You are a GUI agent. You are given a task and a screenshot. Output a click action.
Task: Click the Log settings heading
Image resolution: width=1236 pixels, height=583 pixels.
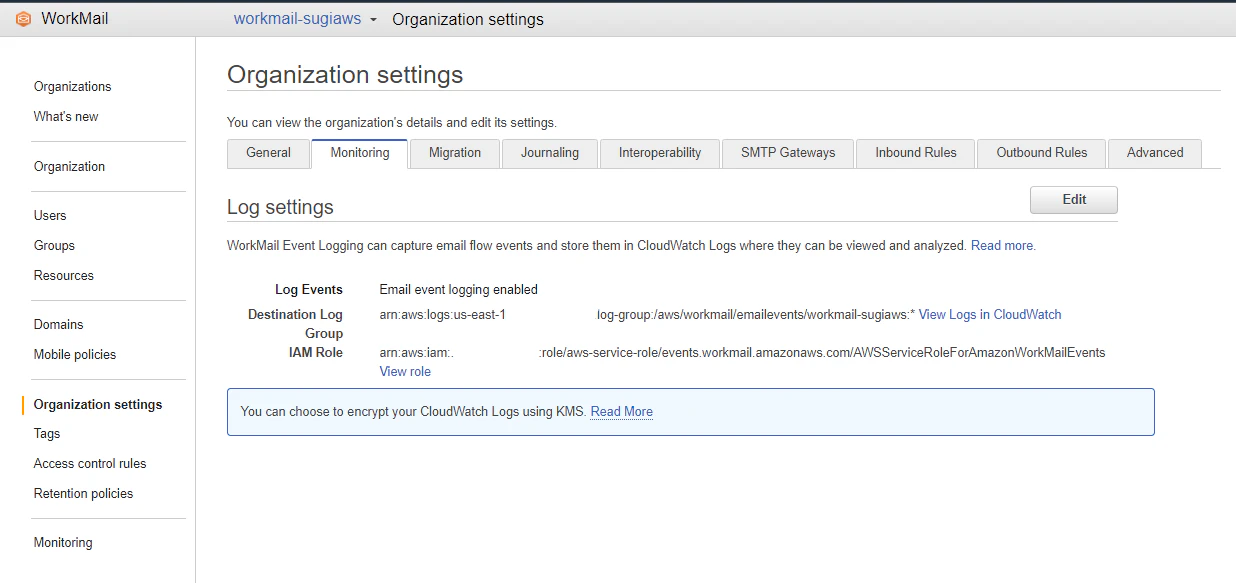click(x=280, y=208)
